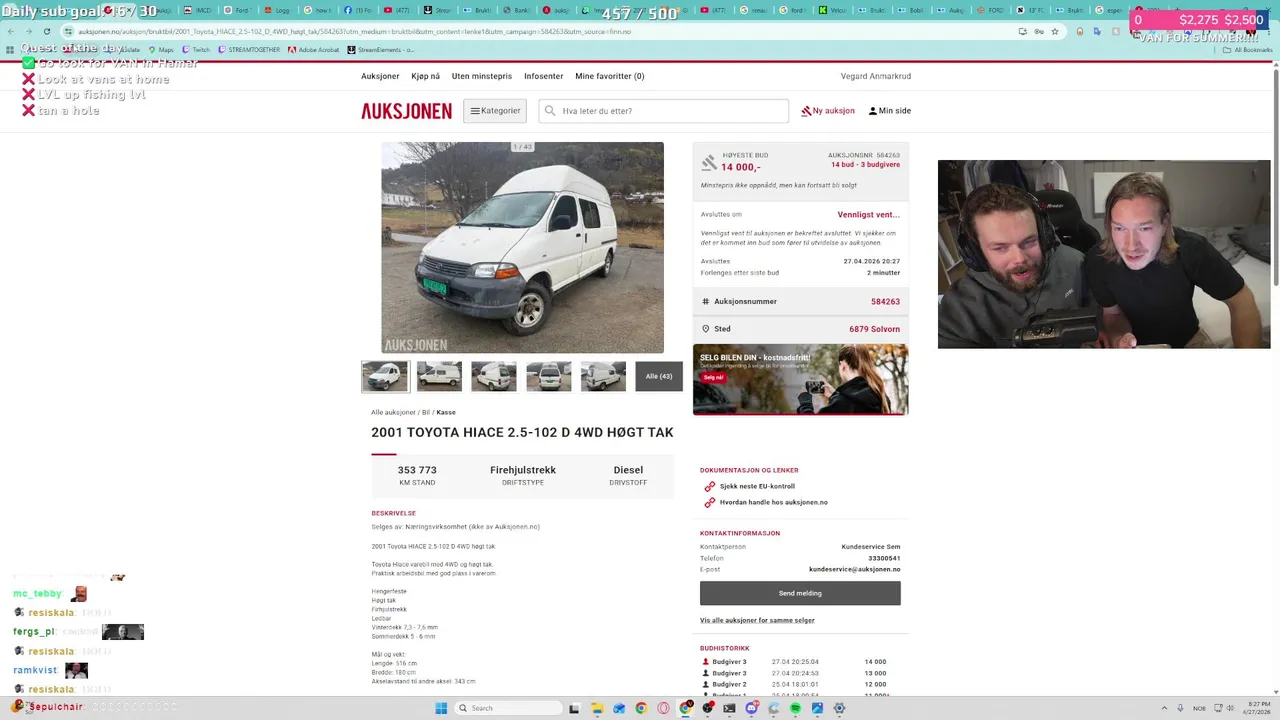The width and height of the screenshot is (1280, 720).
Task: Click the 'SELG BILEN DIN' banner
Action: (x=800, y=380)
